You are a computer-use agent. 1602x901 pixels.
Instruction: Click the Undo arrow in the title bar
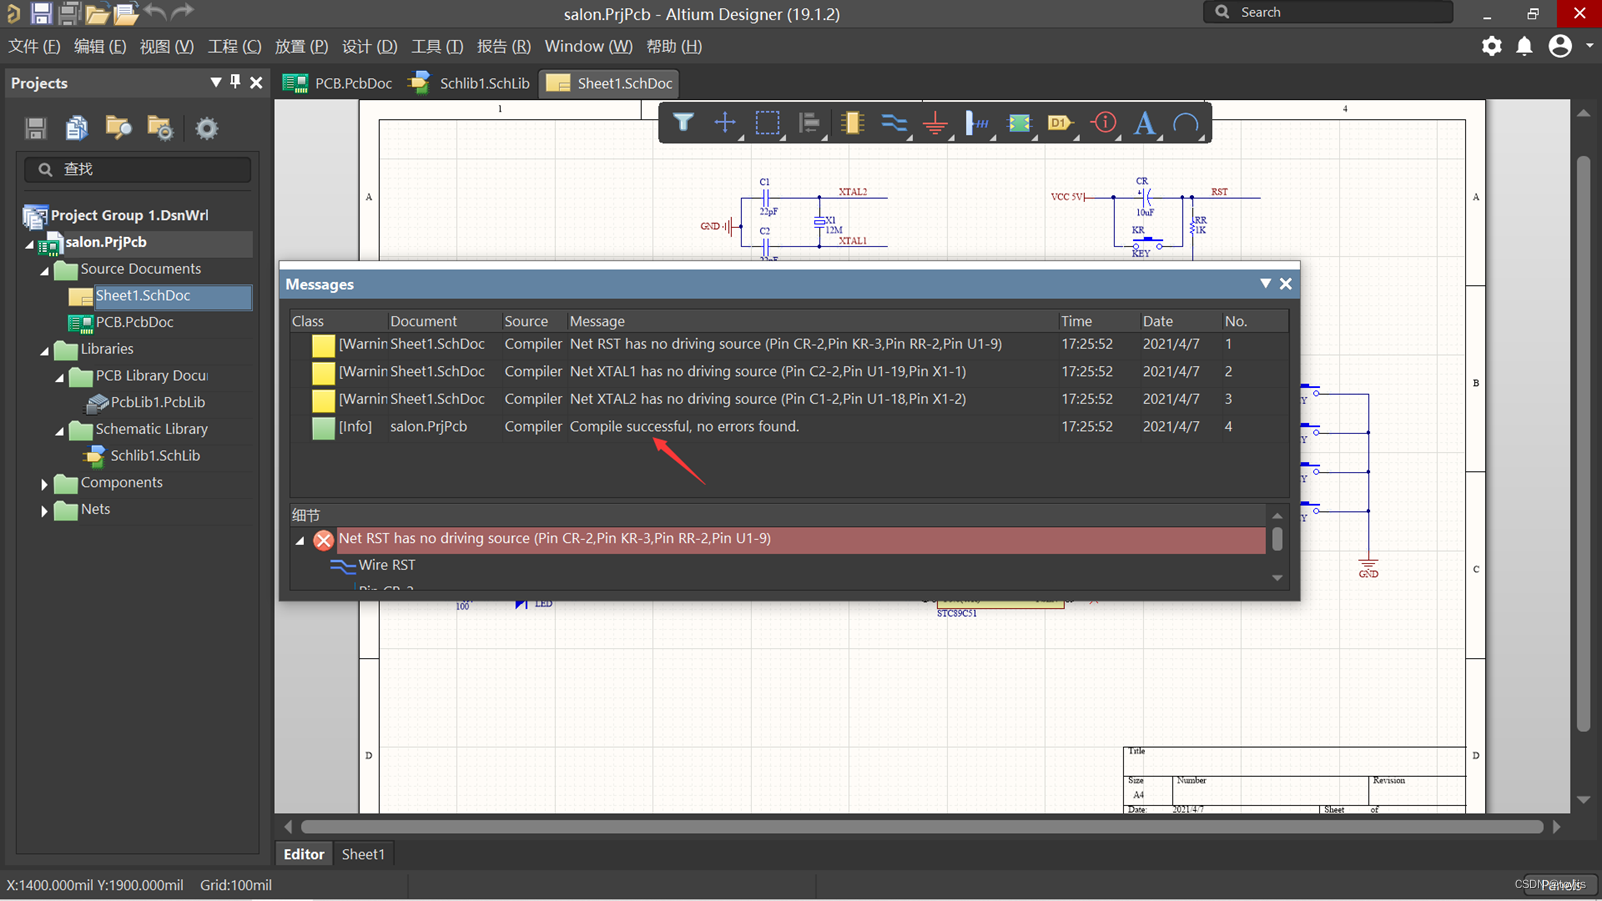coord(155,12)
